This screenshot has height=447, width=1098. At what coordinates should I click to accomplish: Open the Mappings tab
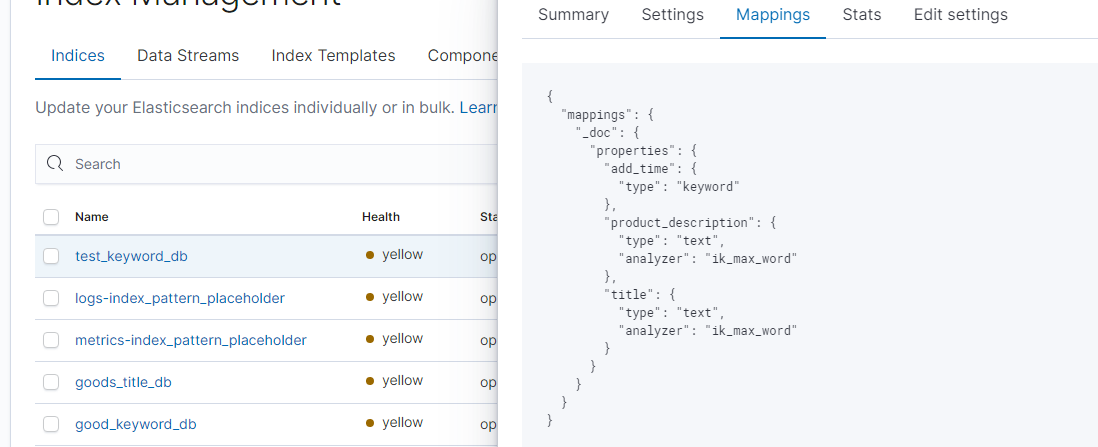pyautogui.click(x=773, y=15)
